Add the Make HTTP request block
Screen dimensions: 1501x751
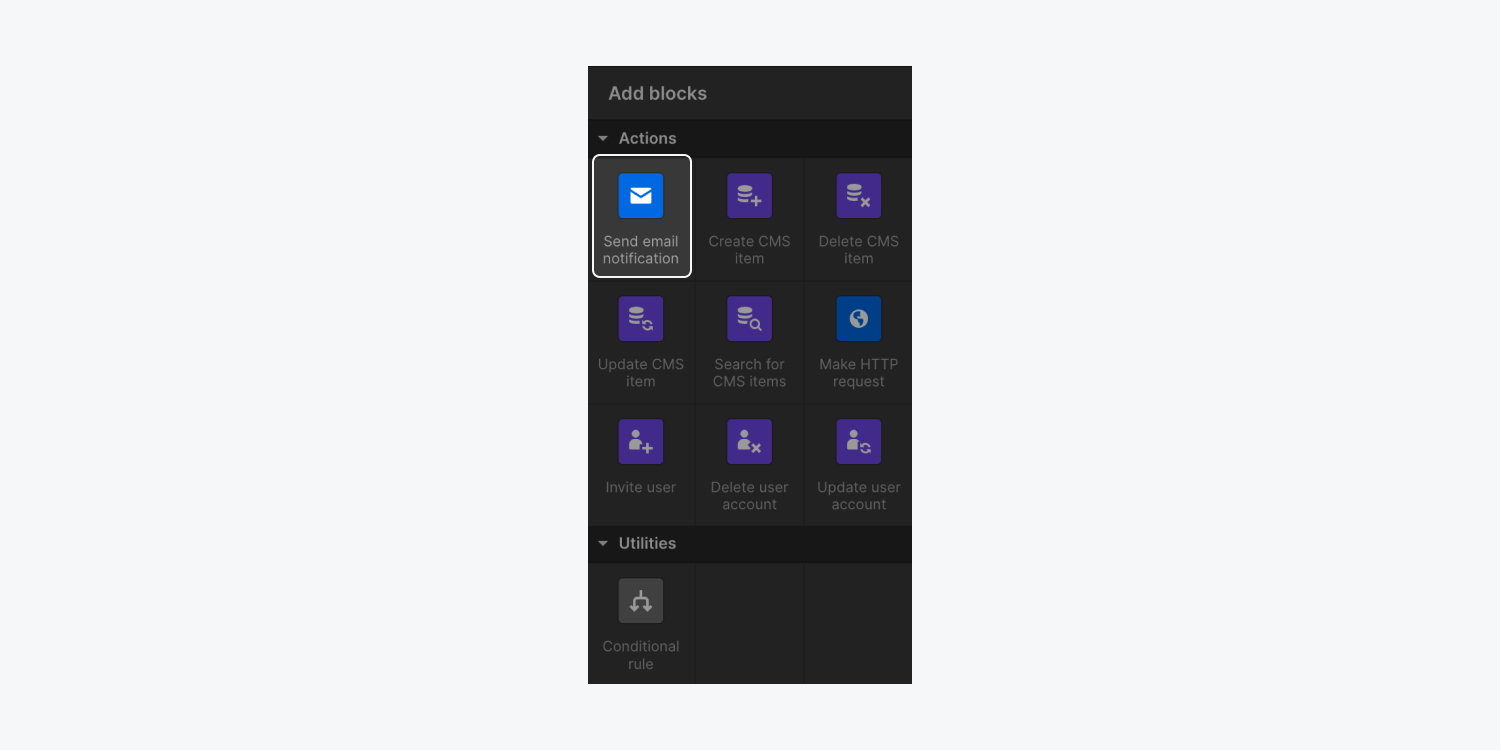point(859,343)
